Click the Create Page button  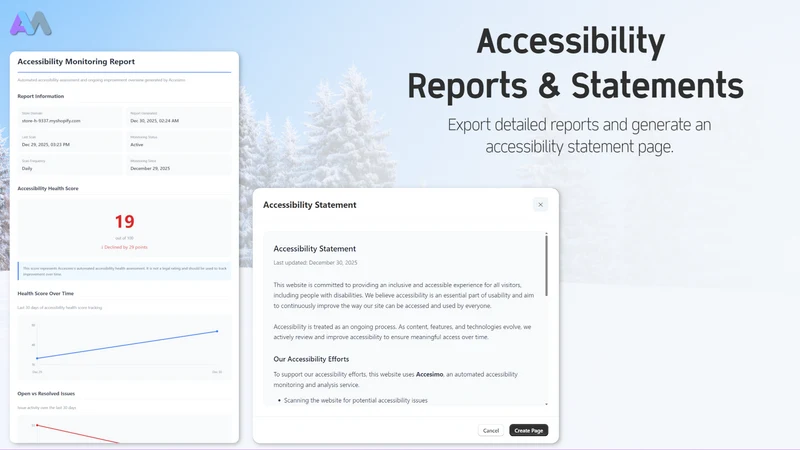529,430
